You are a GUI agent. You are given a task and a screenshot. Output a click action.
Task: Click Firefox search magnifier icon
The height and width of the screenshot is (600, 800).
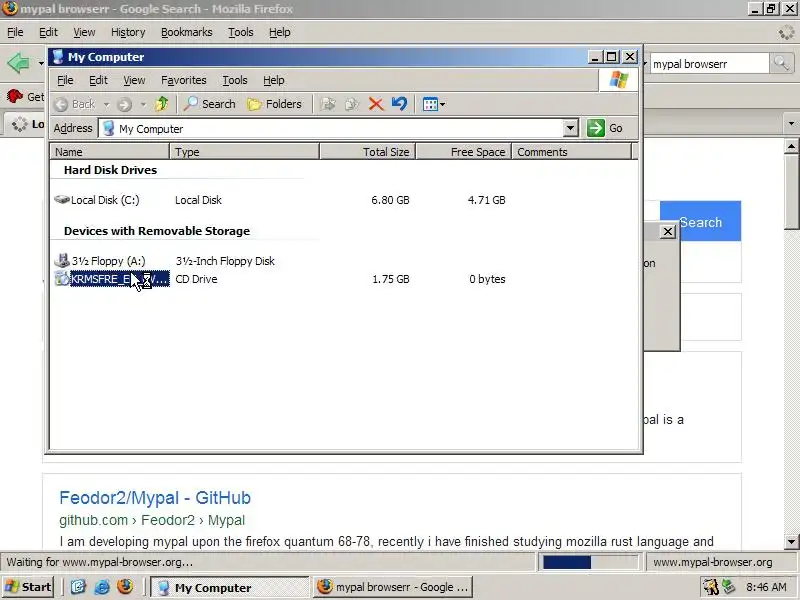781,63
